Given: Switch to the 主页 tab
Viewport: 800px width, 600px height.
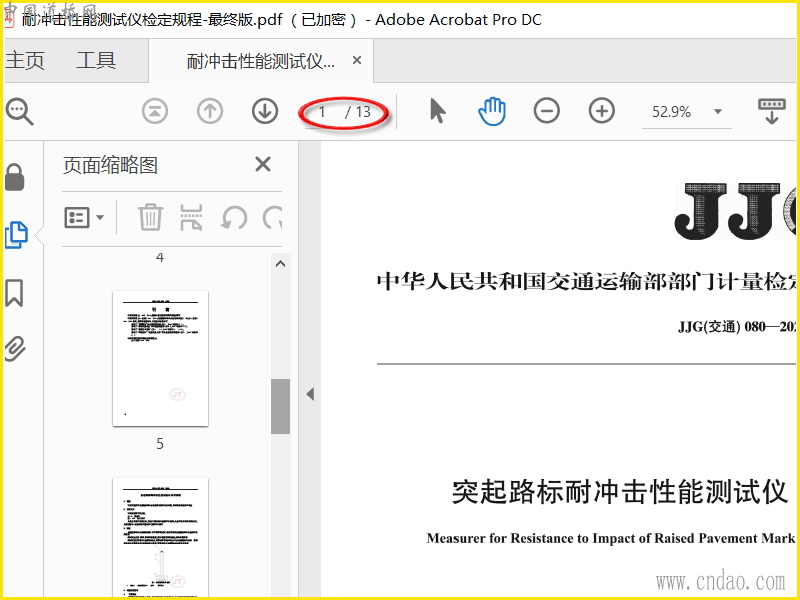Looking at the screenshot, I should [25, 60].
